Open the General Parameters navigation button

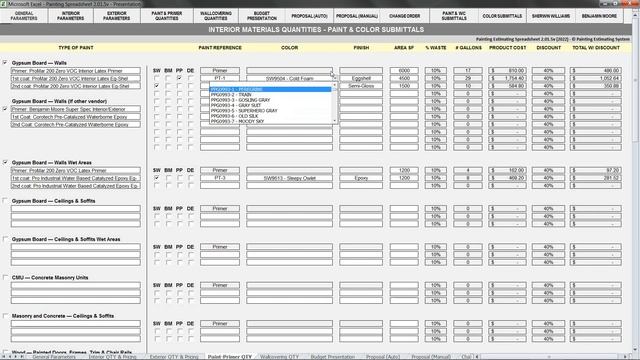(24, 16)
